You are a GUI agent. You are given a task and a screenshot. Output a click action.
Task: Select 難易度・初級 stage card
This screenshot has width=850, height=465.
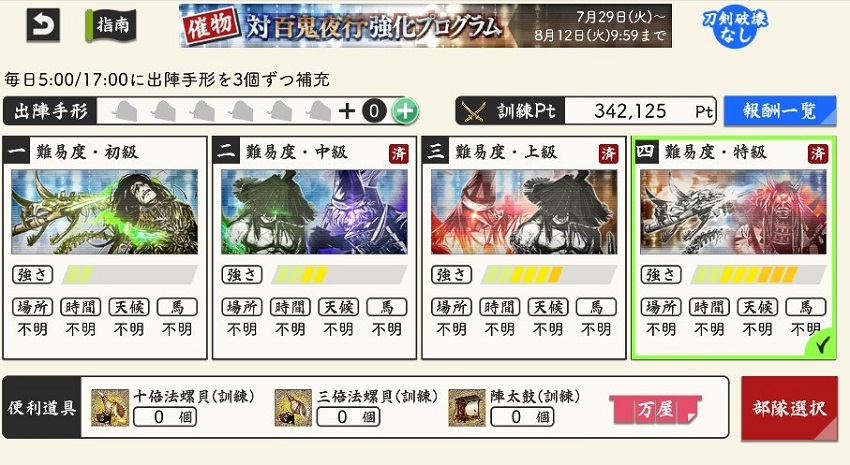(x=105, y=248)
